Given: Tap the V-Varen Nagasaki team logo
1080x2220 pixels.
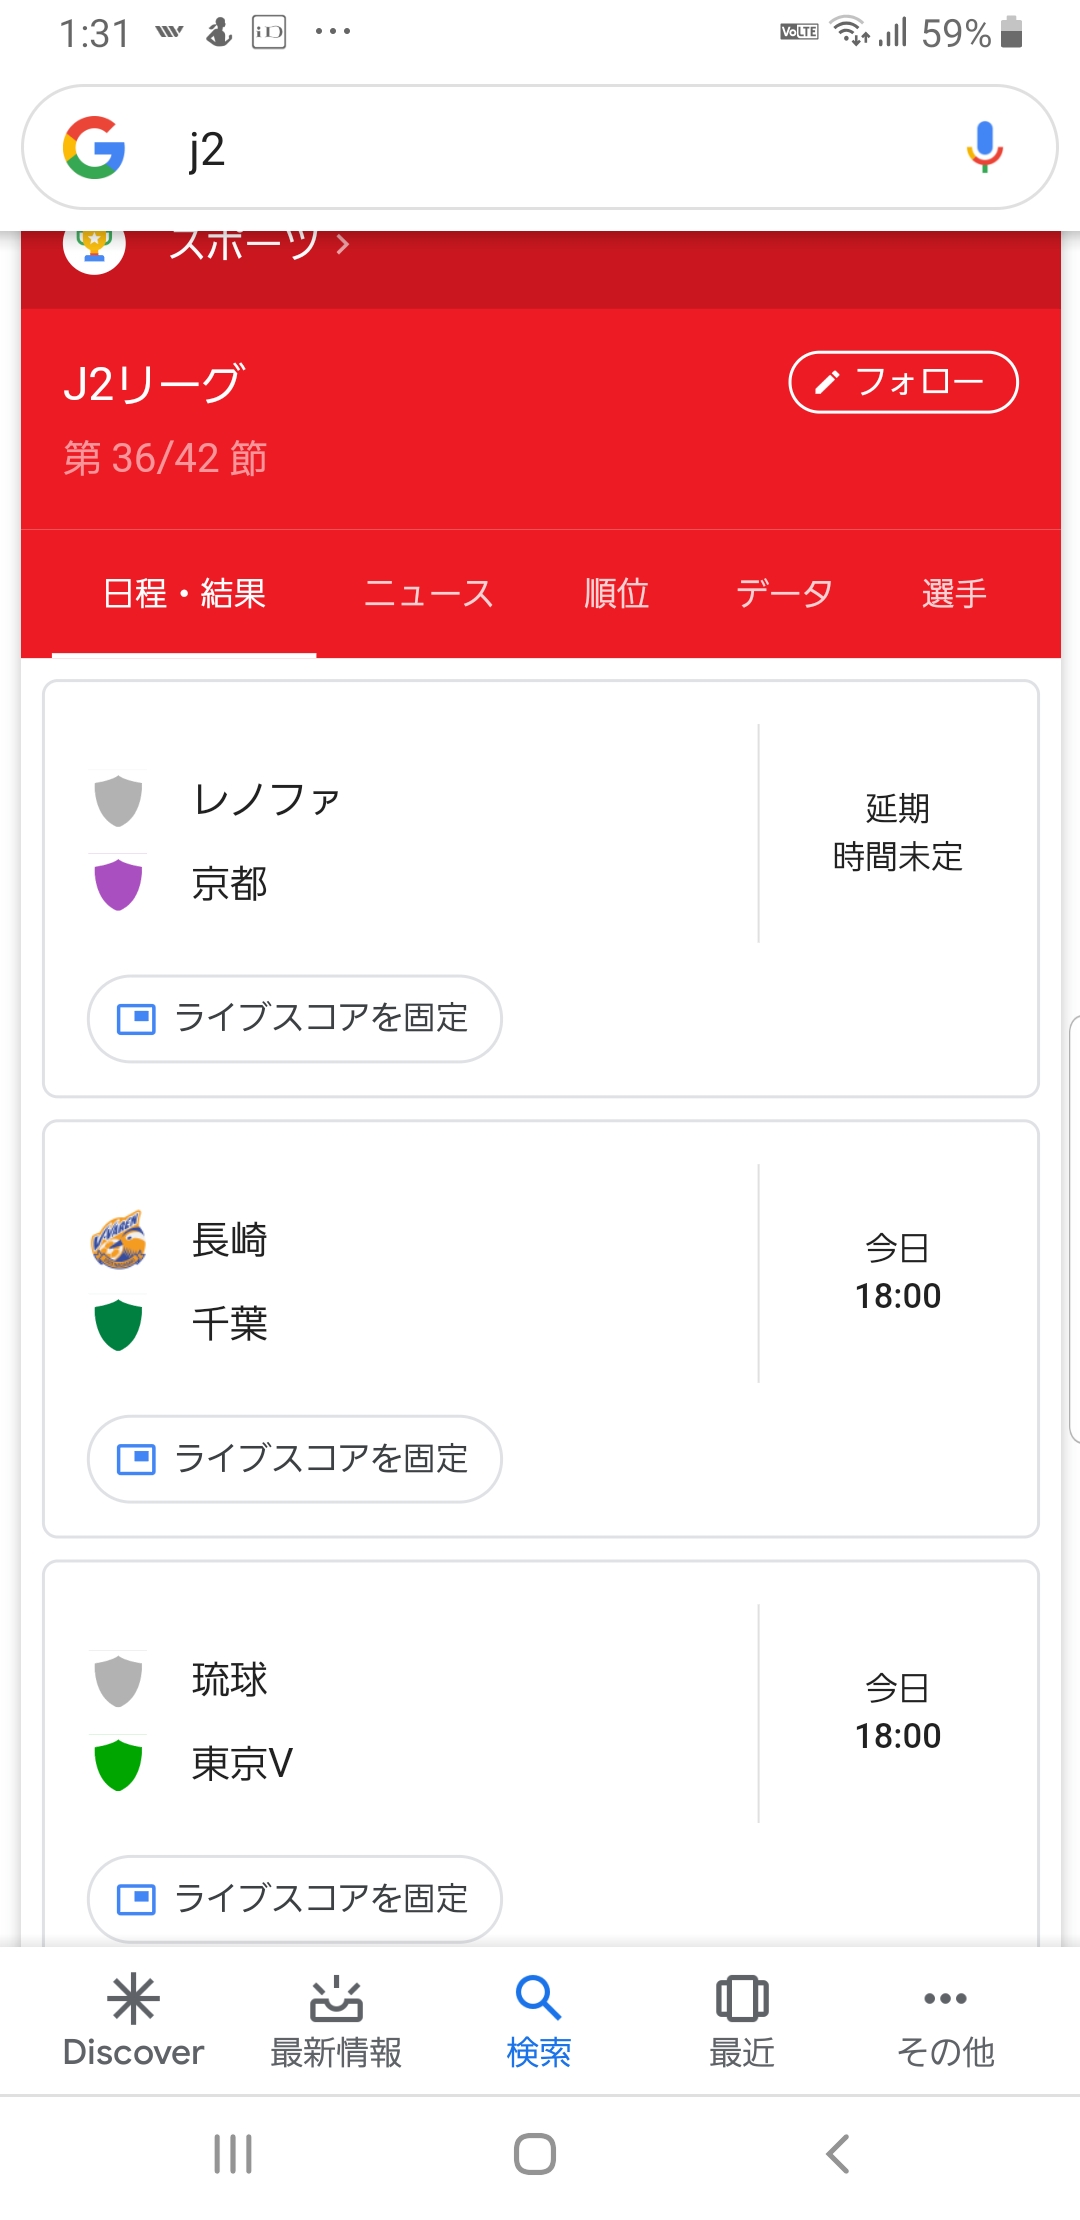Looking at the screenshot, I should (118, 1240).
